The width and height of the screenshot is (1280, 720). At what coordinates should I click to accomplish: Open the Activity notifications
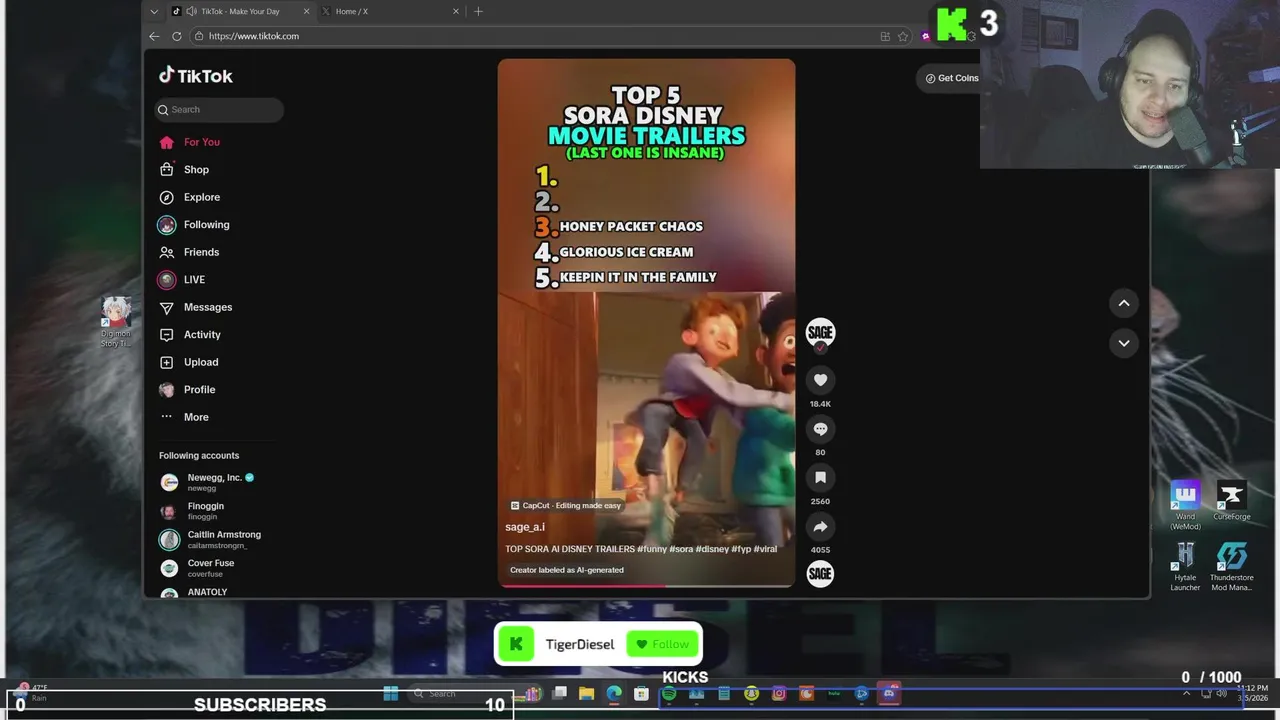coord(190,335)
